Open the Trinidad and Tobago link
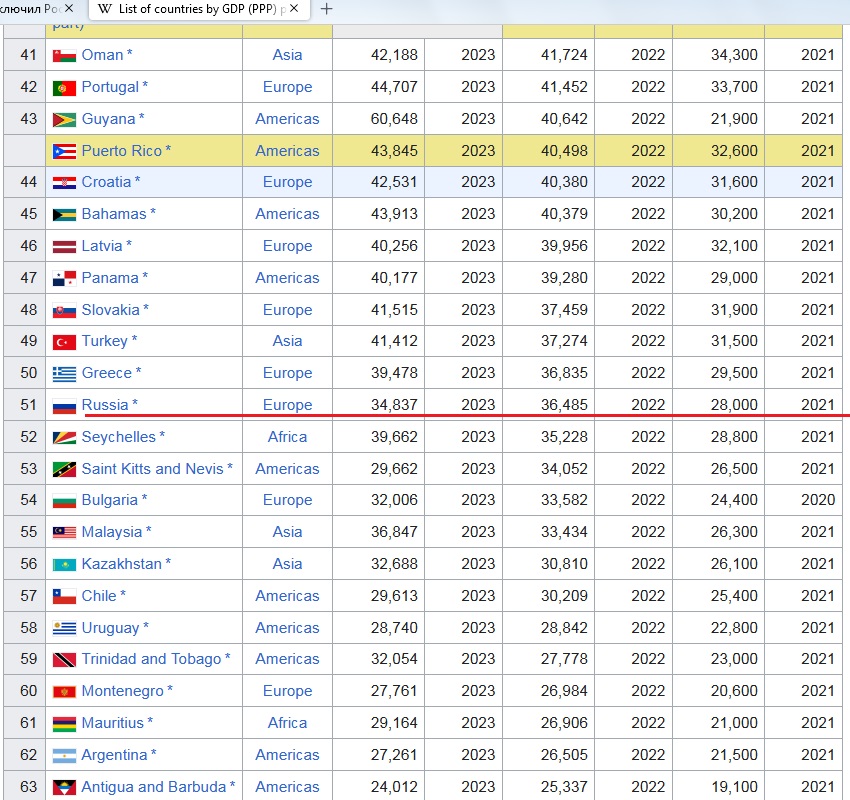This screenshot has width=850, height=800. (x=151, y=659)
